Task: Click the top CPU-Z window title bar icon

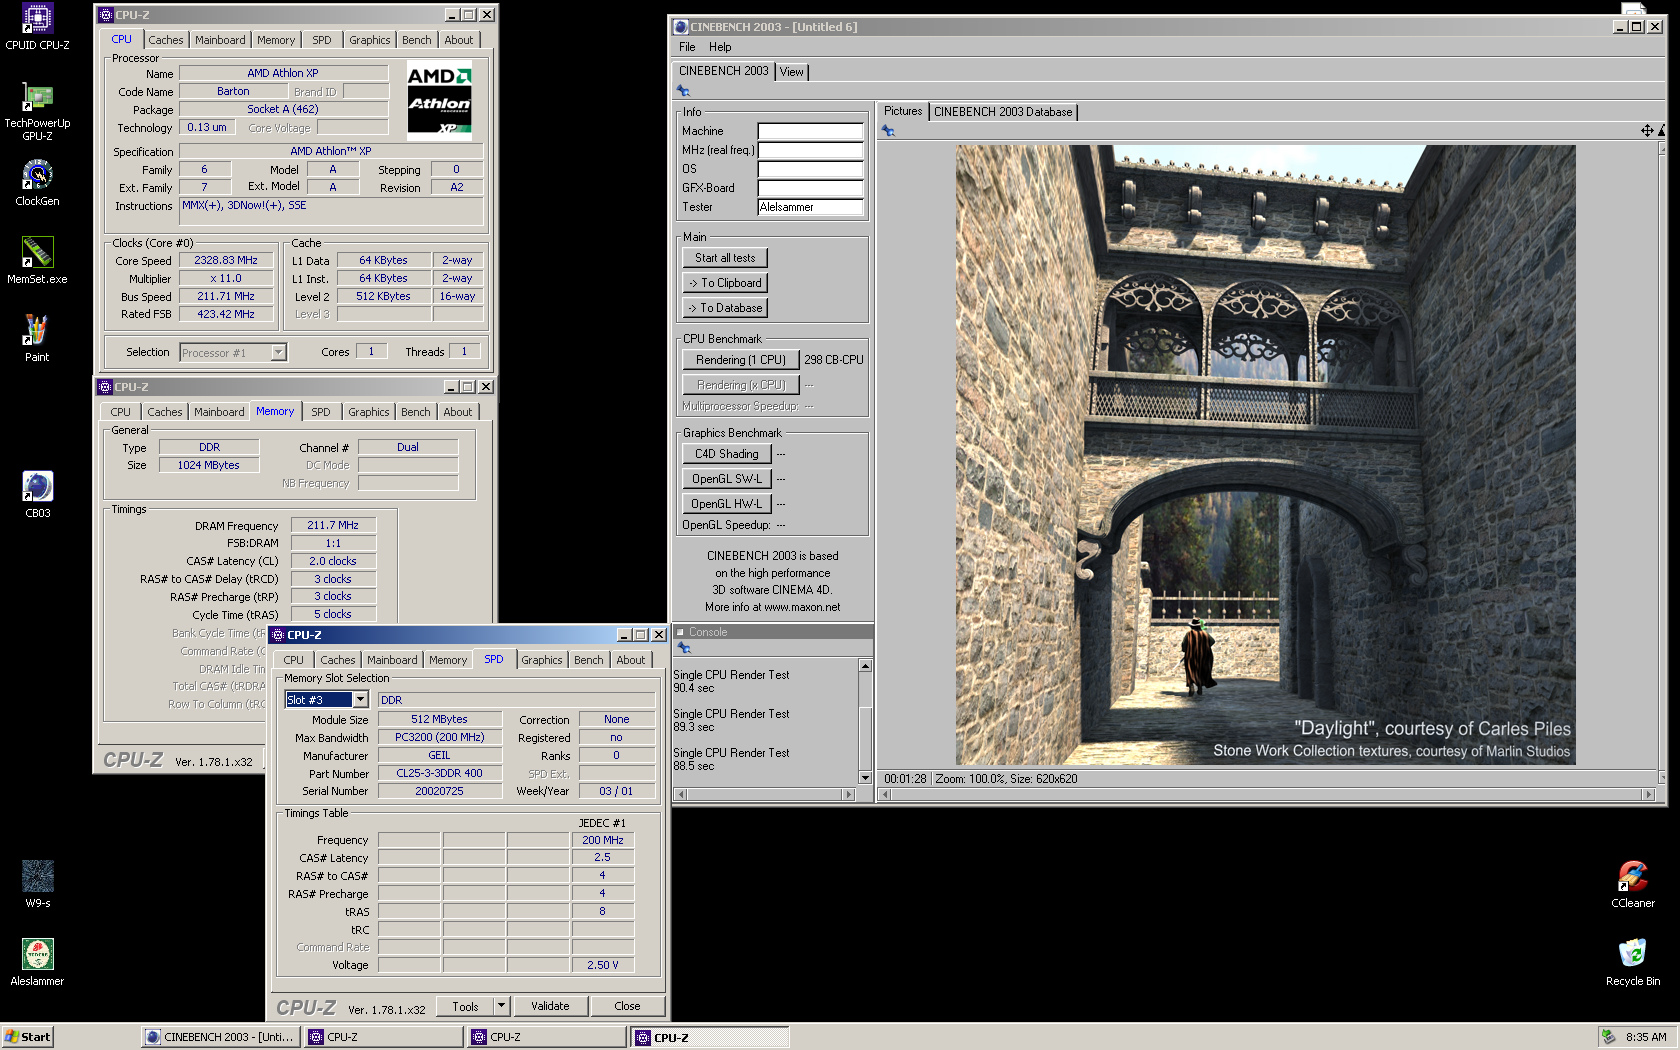Action: (106, 15)
